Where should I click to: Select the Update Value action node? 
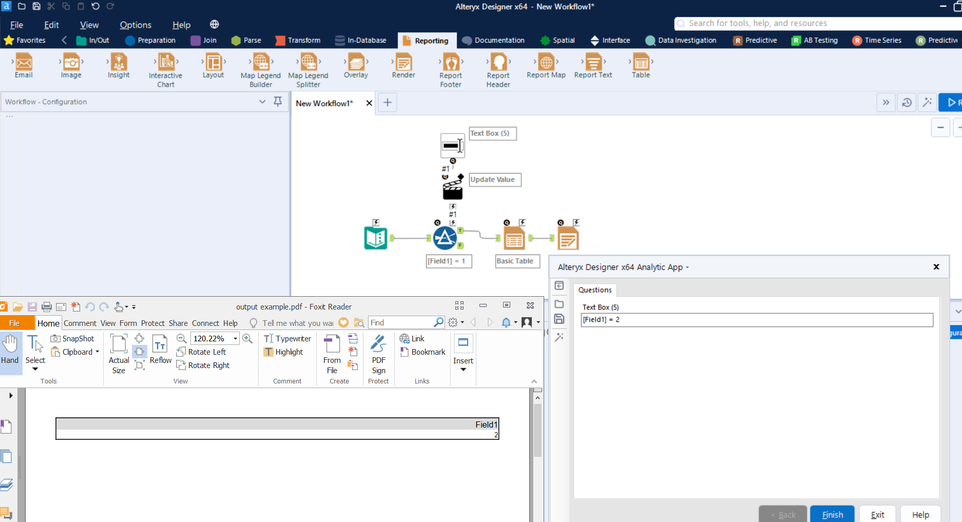[453, 188]
